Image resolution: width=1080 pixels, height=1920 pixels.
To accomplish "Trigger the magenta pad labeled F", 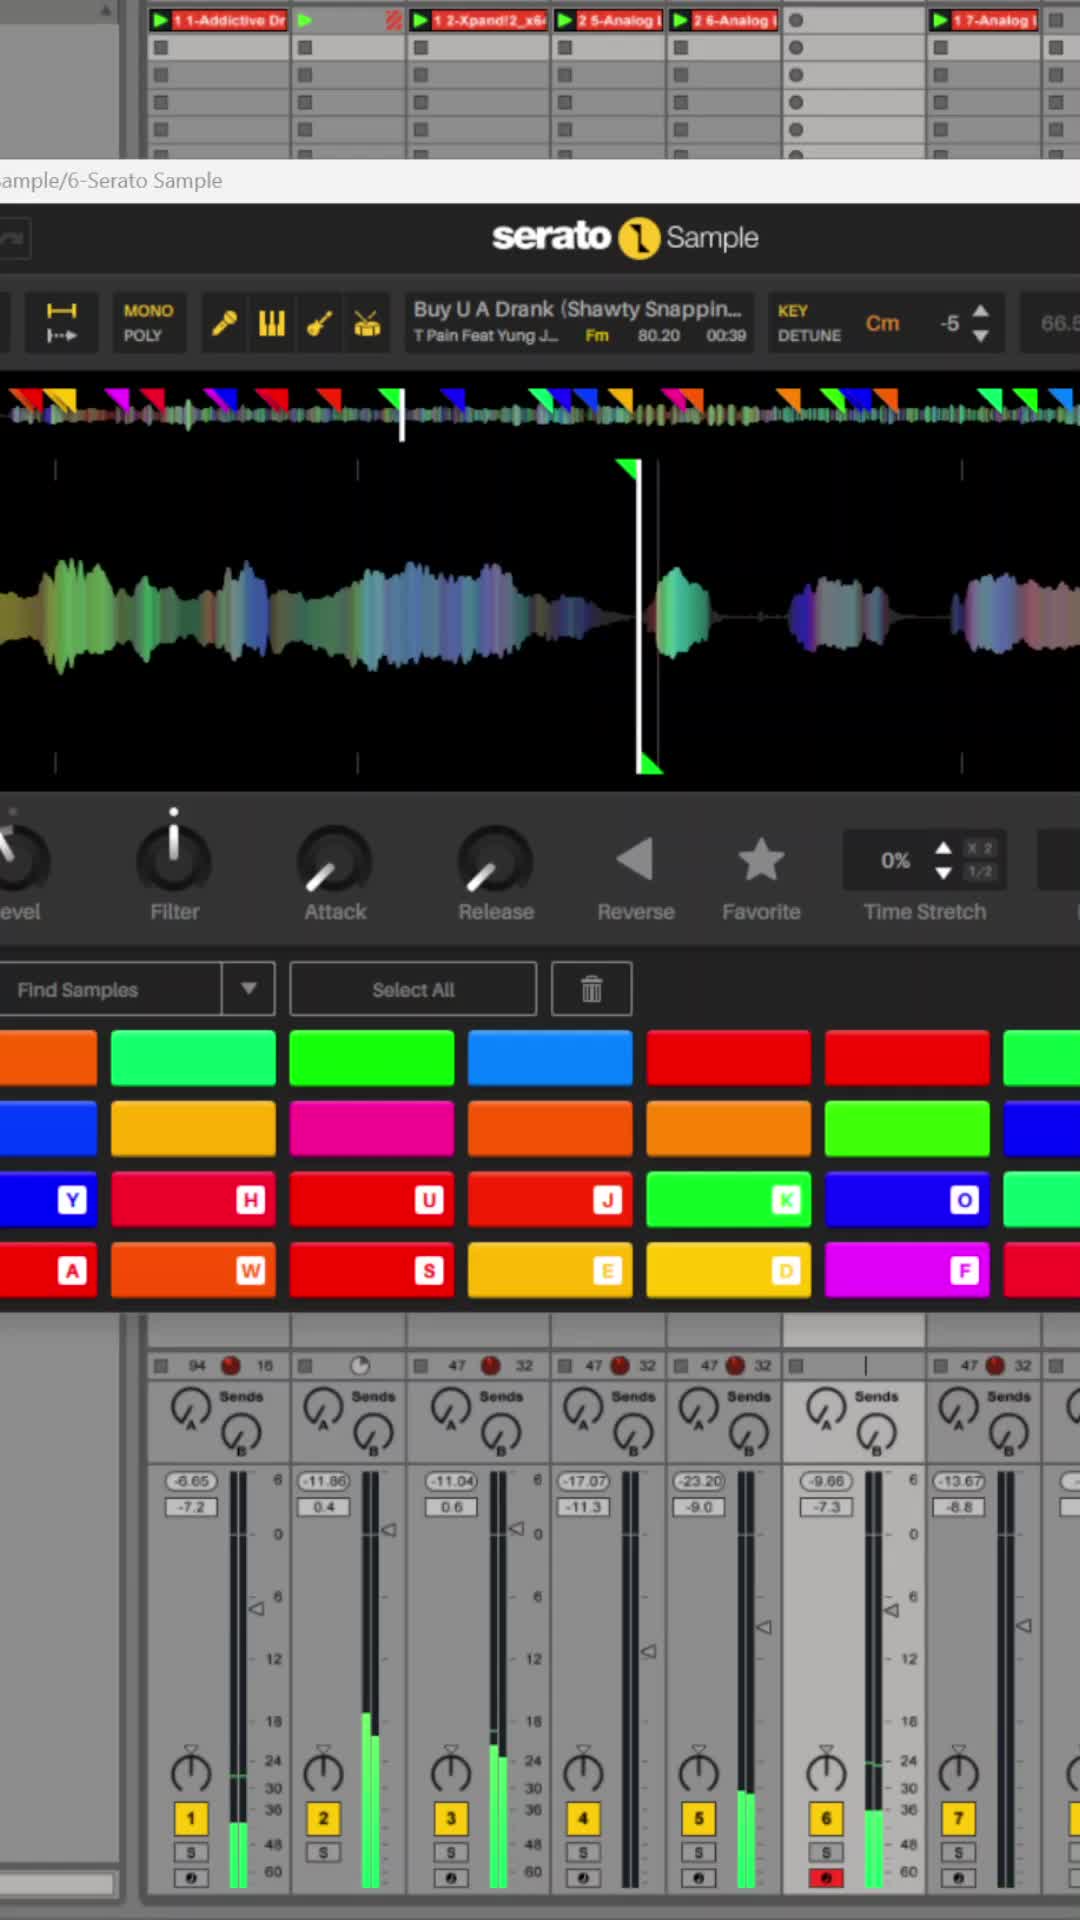I will (907, 1270).
